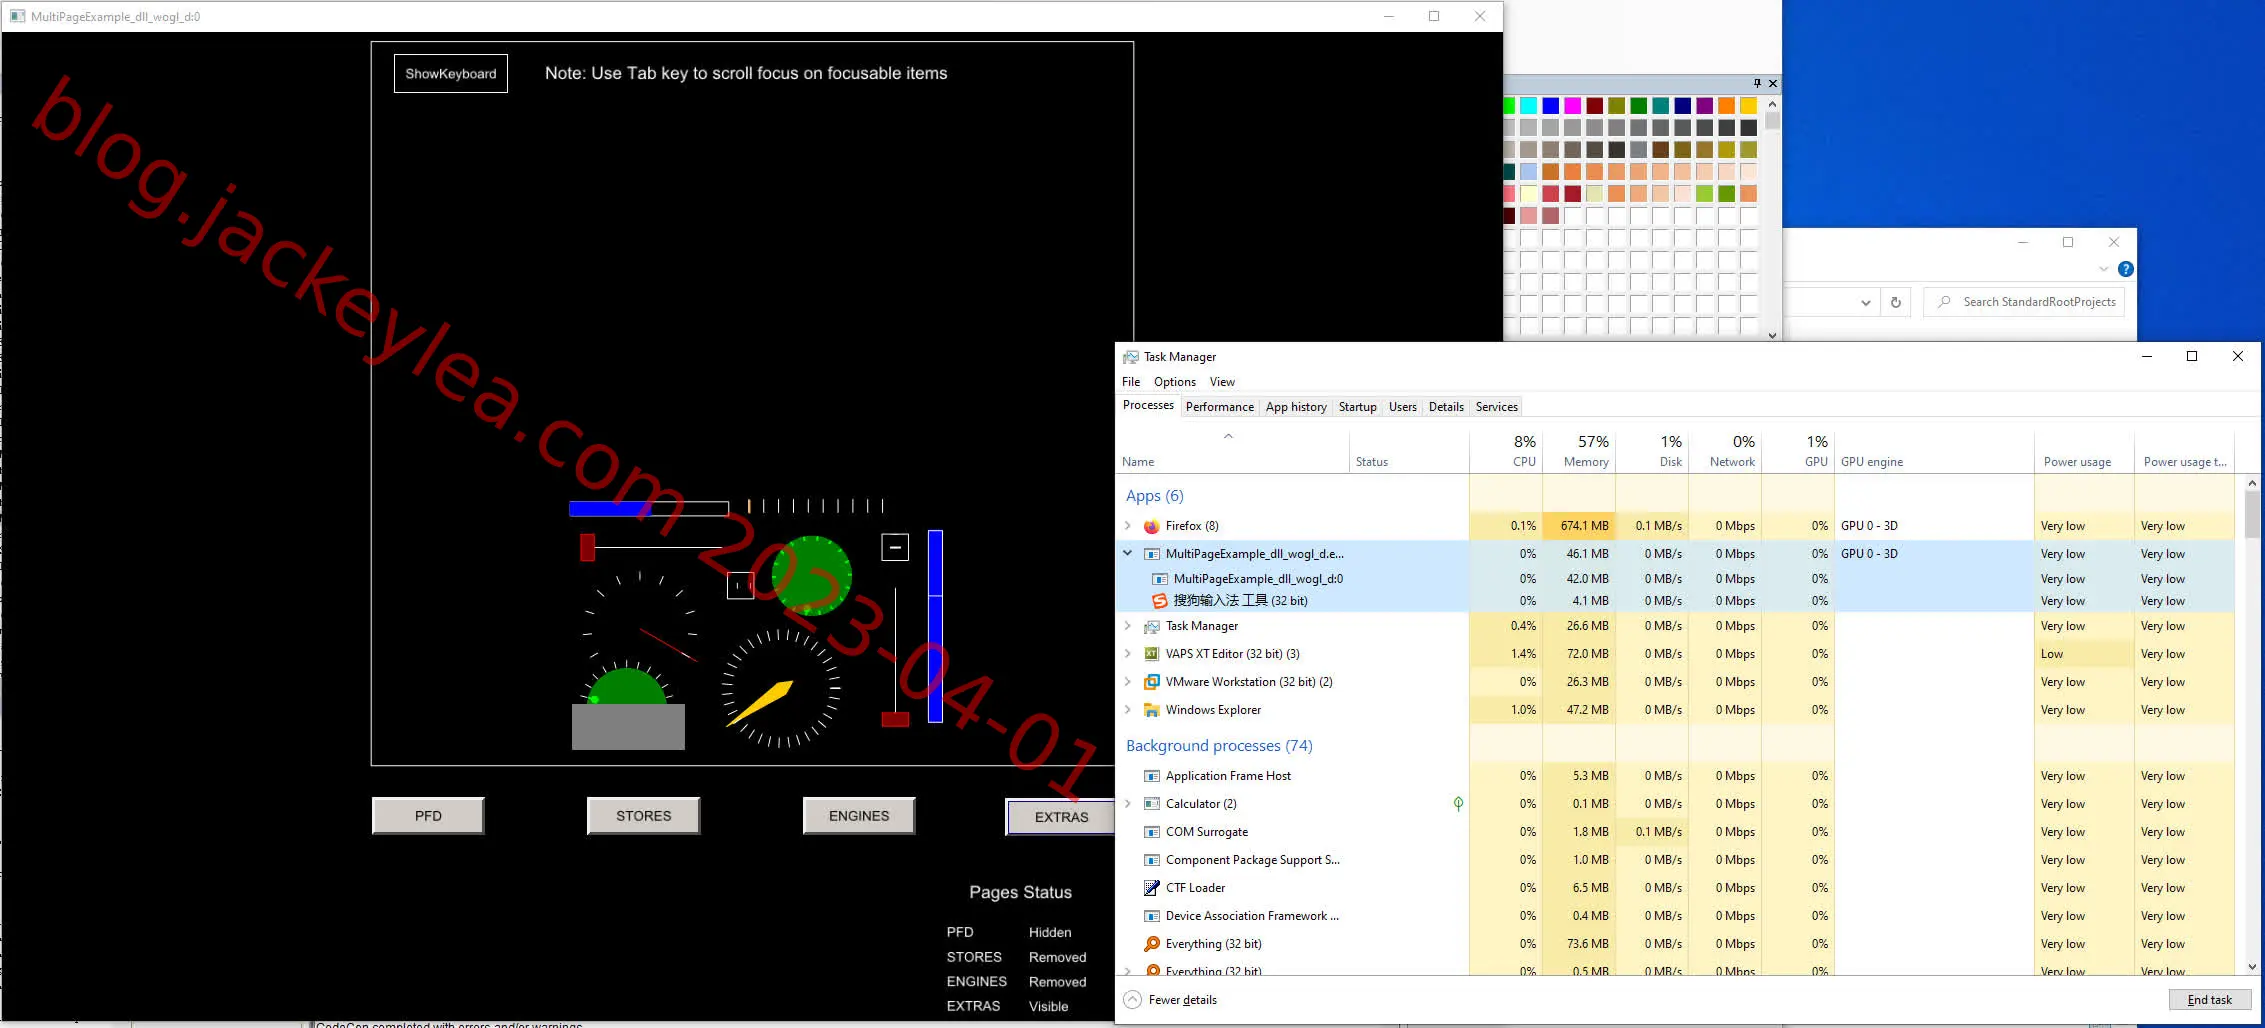Collapse details with Fewer details chevron
This screenshot has height=1028, width=2265.
(1132, 1000)
